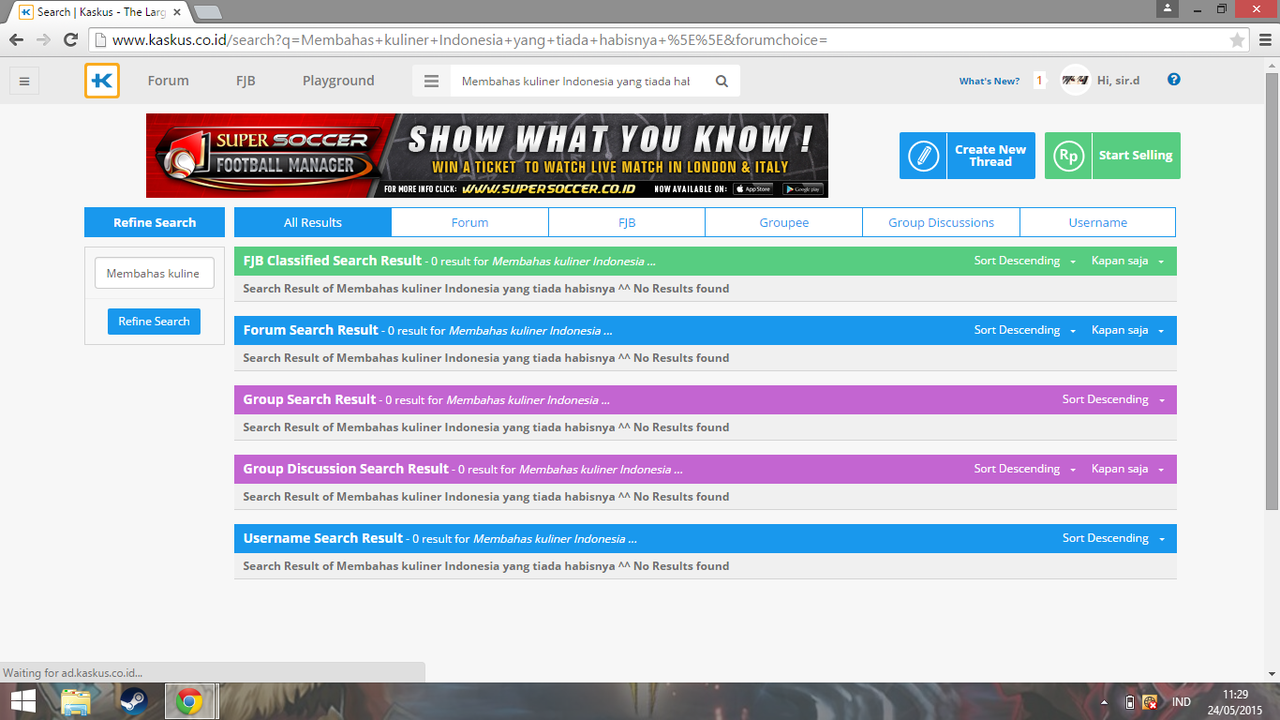Image resolution: width=1280 pixels, height=720 pixels.
Task: Launch Steam from the taskbar
Action: (x=134, y=701)
